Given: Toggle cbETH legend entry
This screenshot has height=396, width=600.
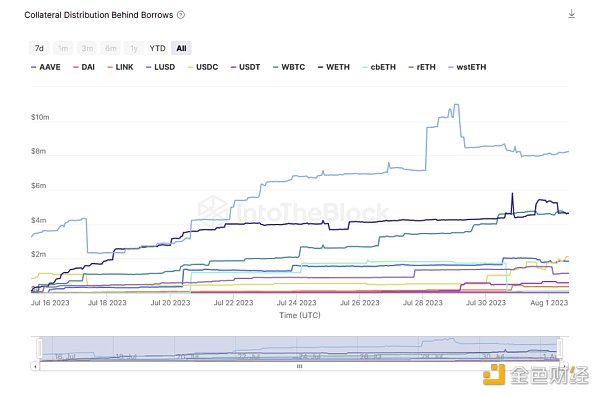Looking at the screenshot, I should [x=379, y=67].
